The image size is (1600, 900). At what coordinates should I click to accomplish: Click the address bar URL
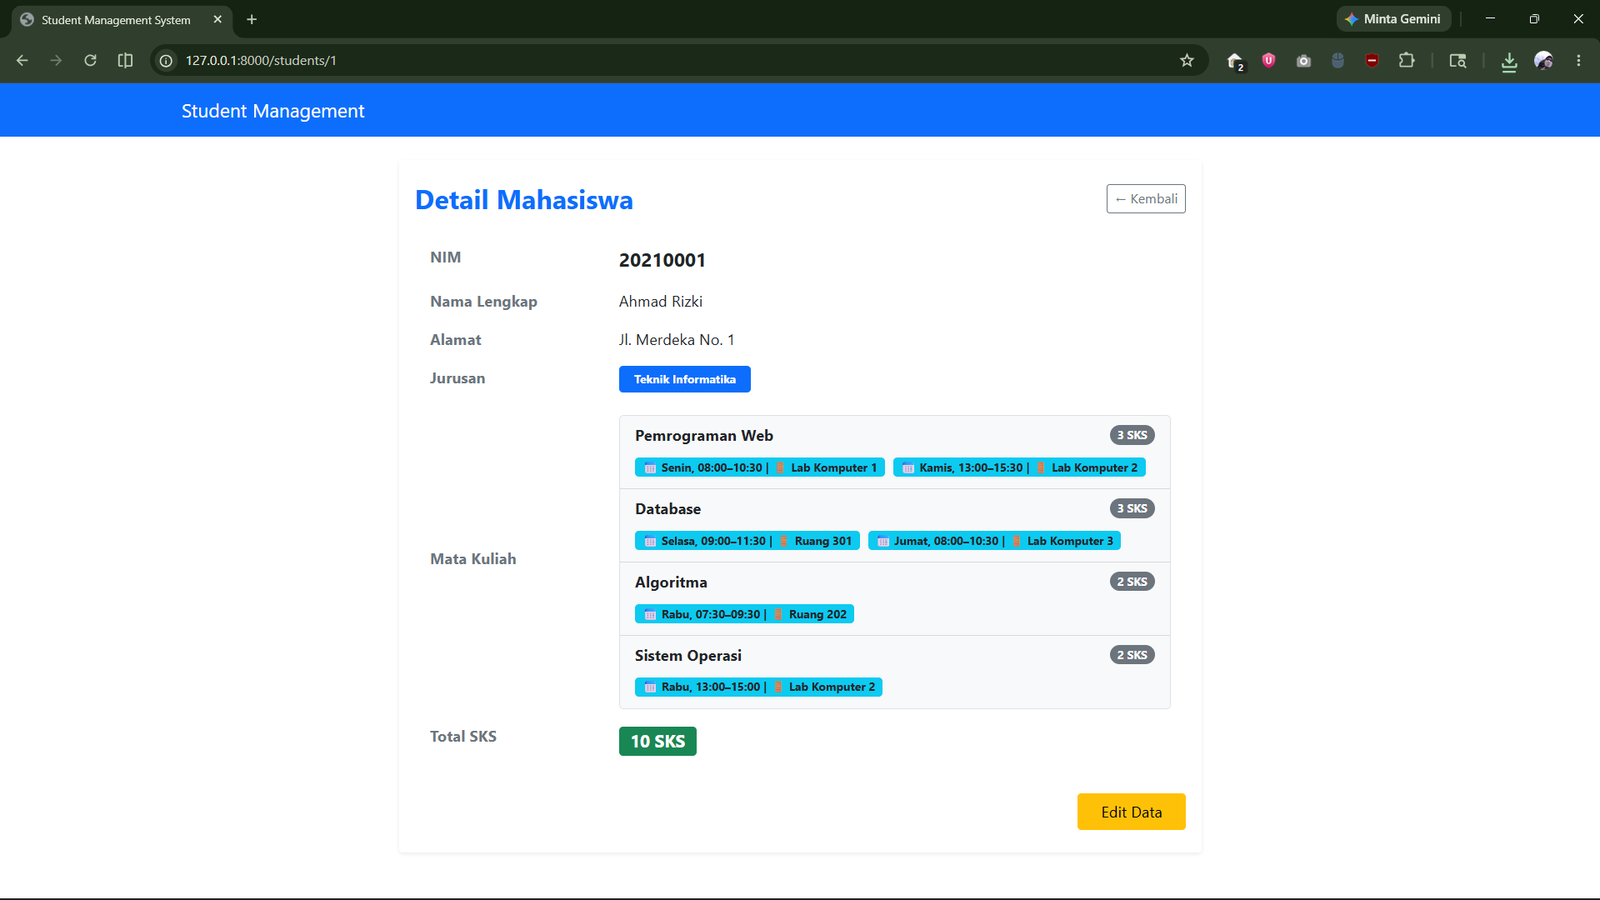[261, 60]
